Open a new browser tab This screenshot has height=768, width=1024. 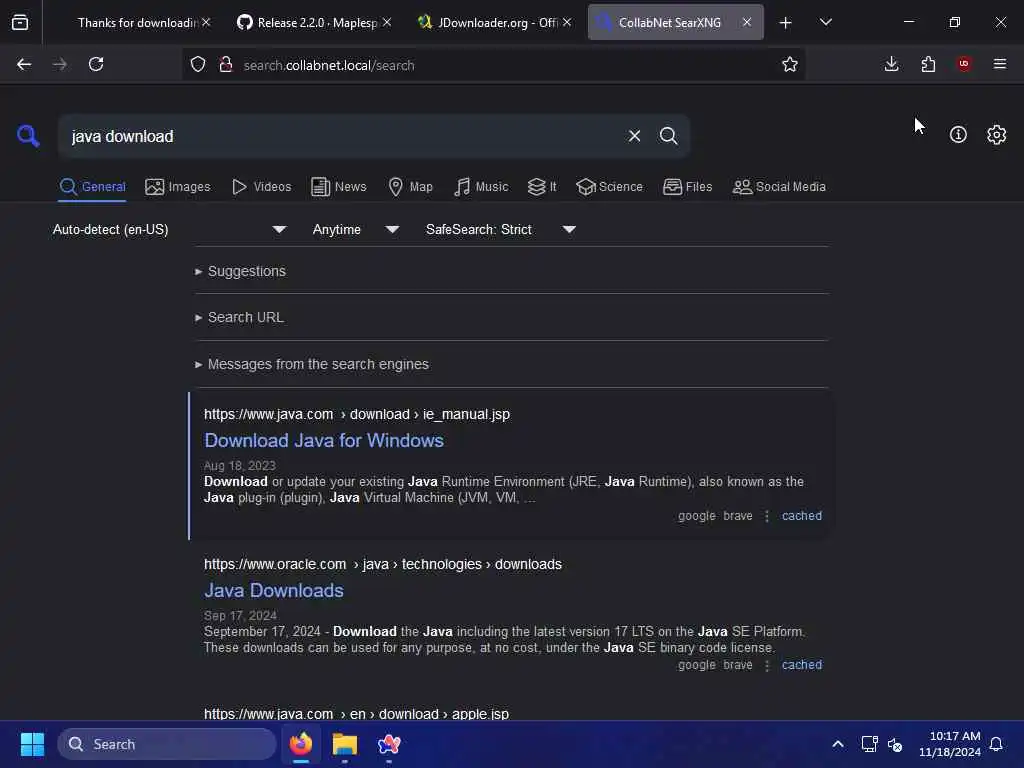point(786,23)
